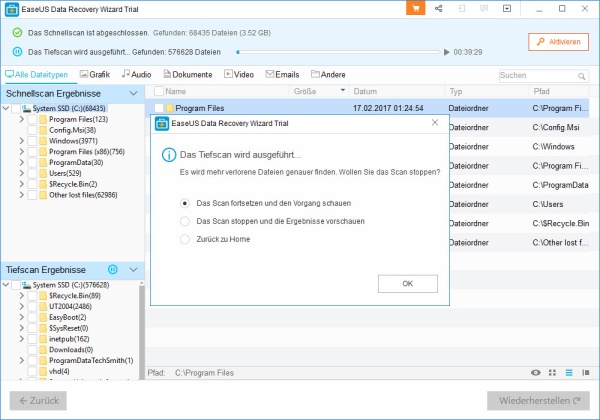Image resolution: width=600 pixels, height=420 pixels.
Task: Switch to list view
Action: [x=569, y=373]
